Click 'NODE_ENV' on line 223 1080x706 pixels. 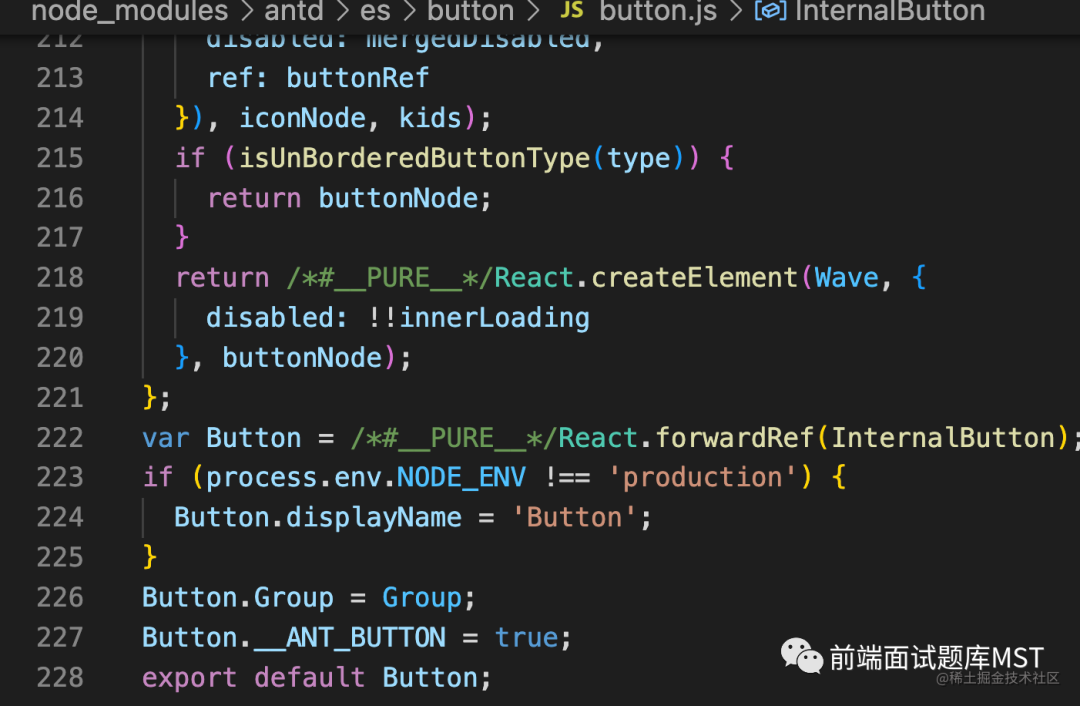[461, 477]
